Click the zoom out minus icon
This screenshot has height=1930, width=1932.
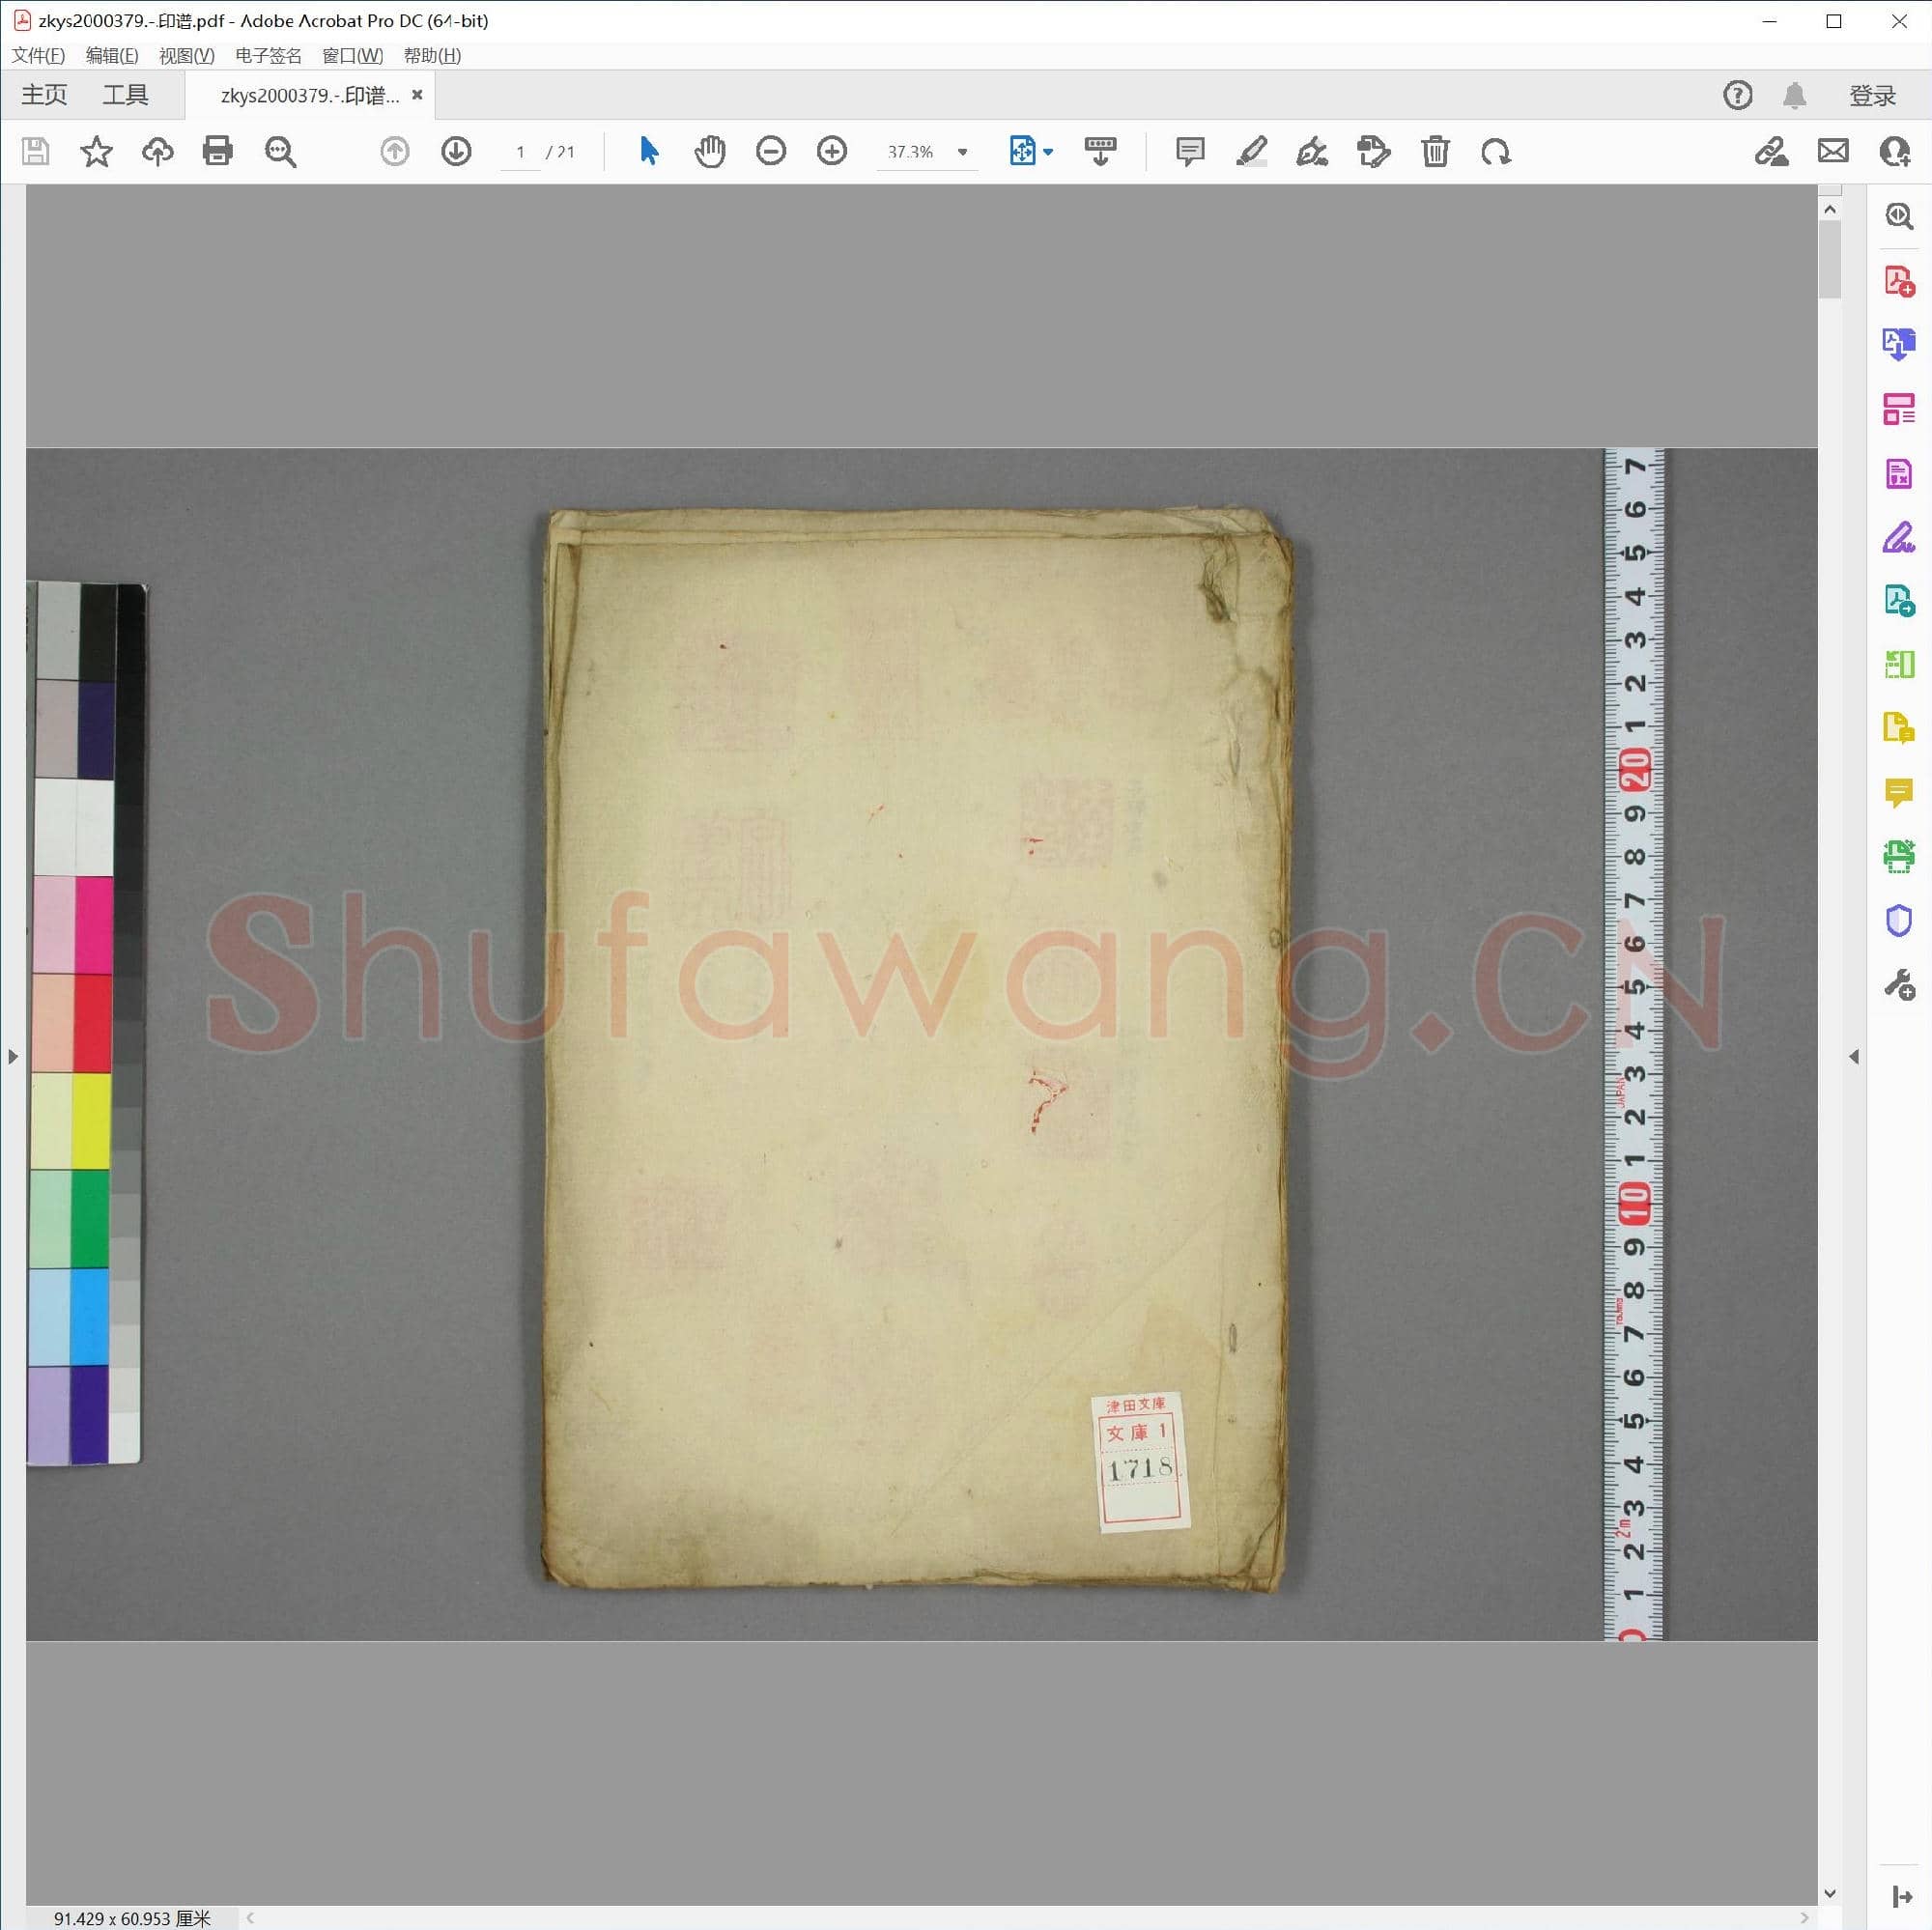click(x=770, y=151)
